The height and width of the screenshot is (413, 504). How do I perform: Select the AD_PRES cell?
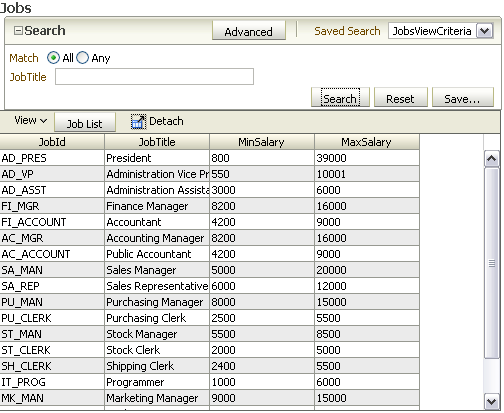[52, 158]
